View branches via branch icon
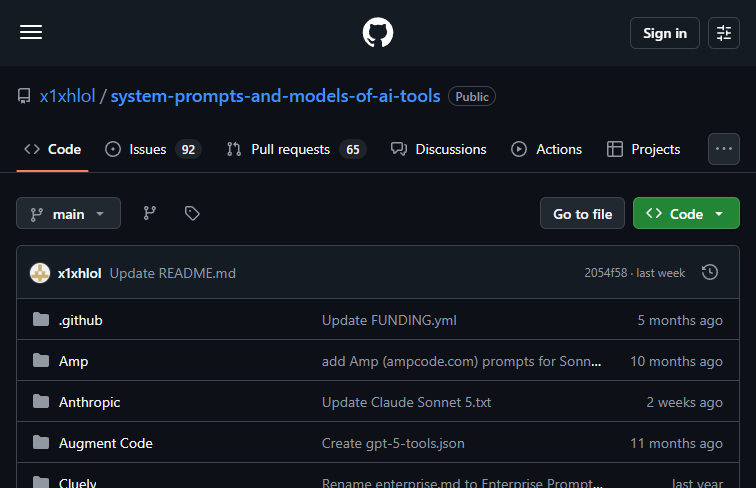This screenshot has height=488, width=756. [x=149, y=213]
